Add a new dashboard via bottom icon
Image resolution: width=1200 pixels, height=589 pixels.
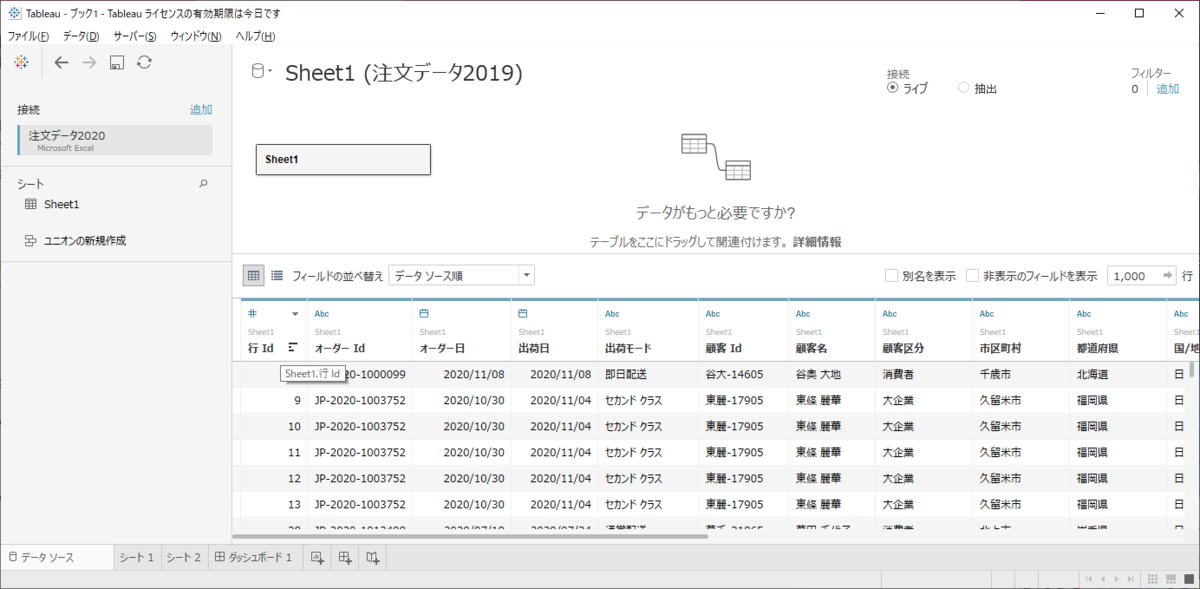point(344,557)
